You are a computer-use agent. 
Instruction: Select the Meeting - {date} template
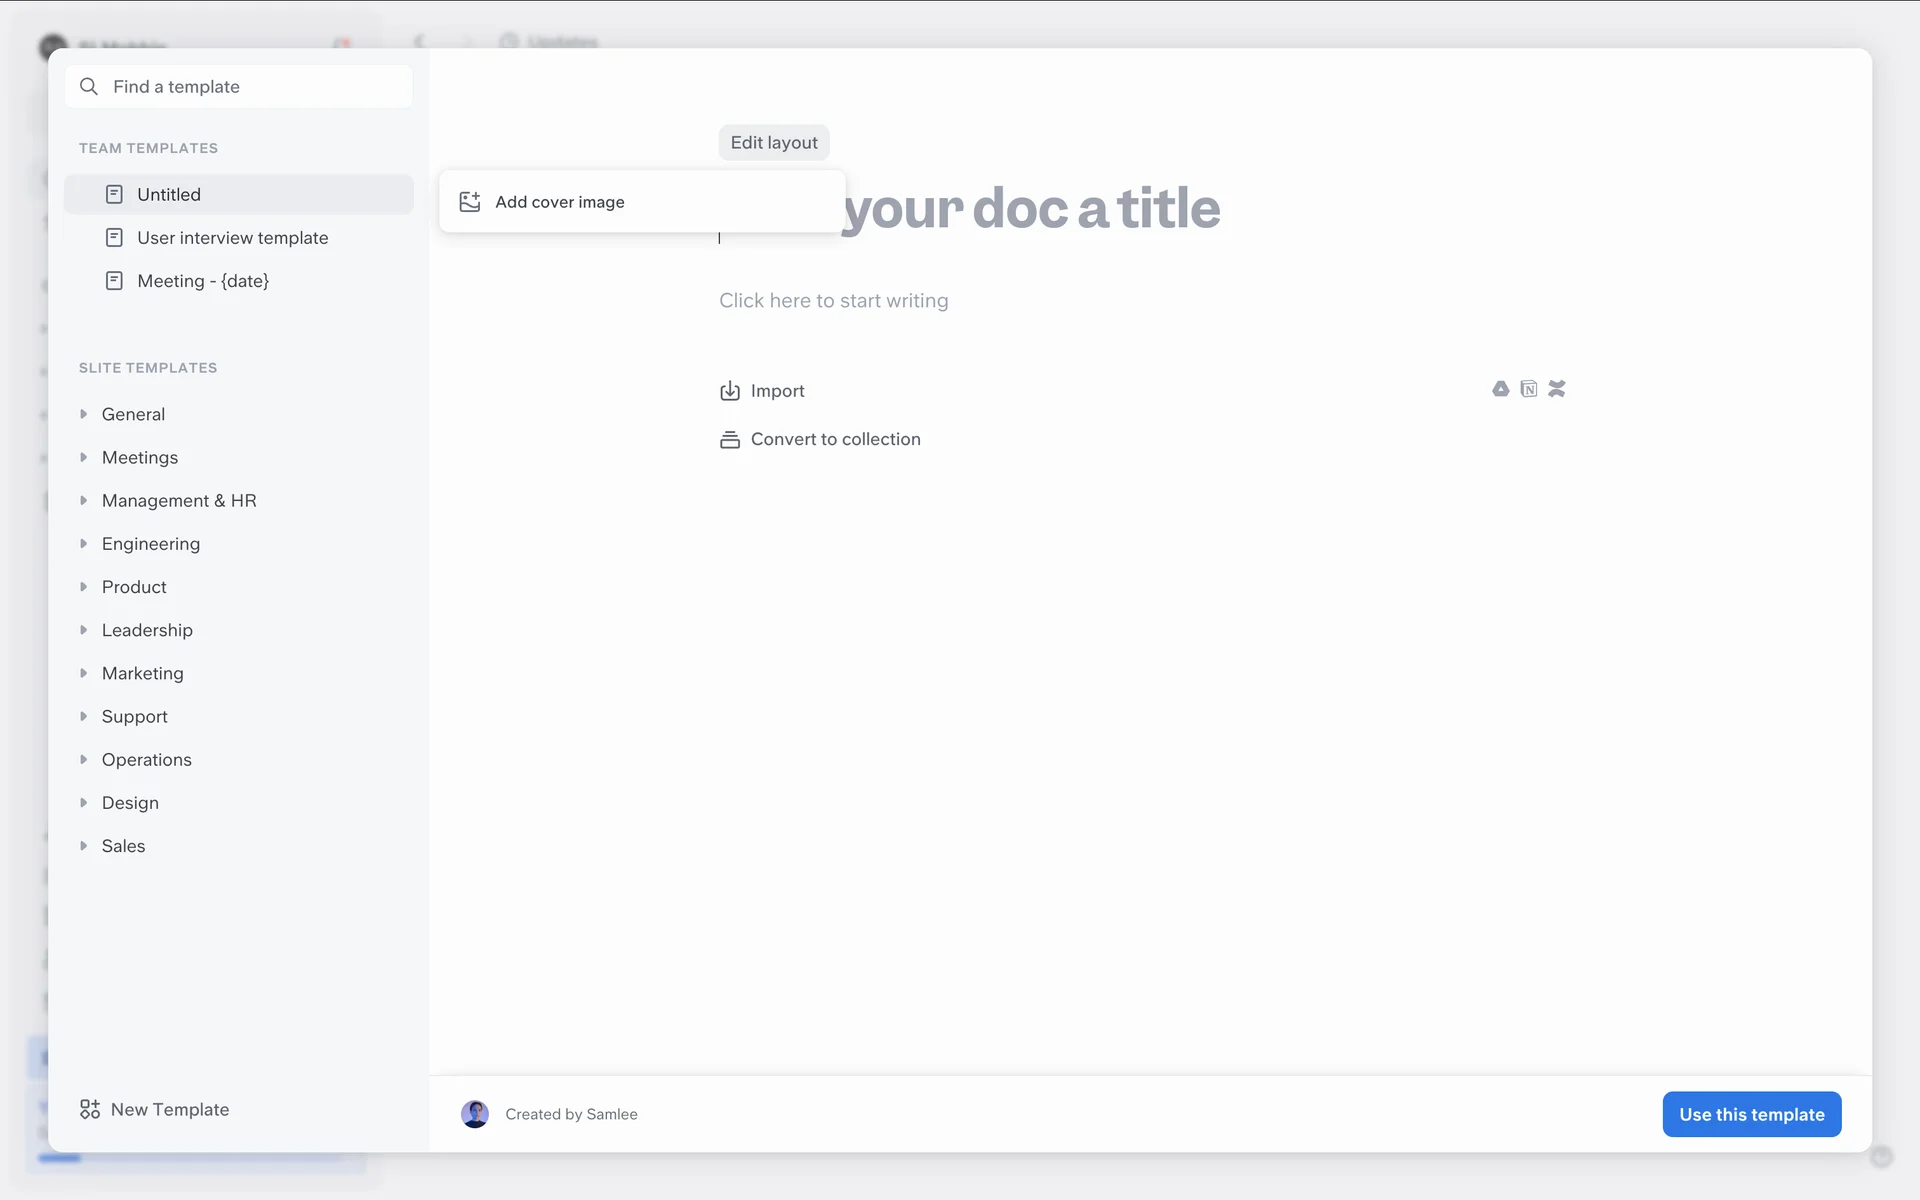203,281
